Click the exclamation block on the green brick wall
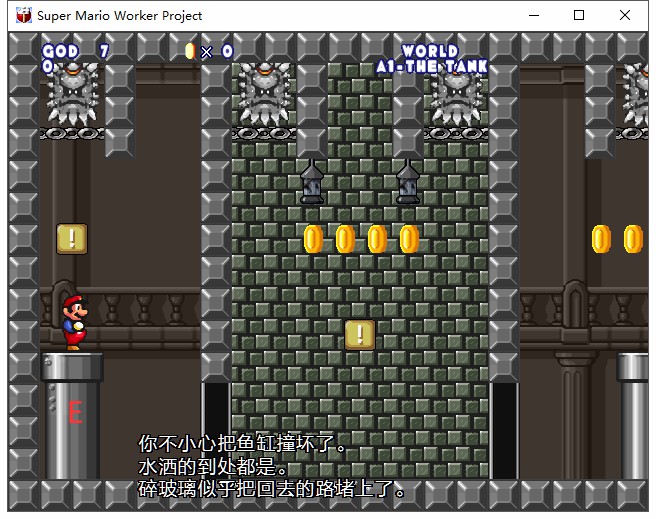 coord(360,335)
